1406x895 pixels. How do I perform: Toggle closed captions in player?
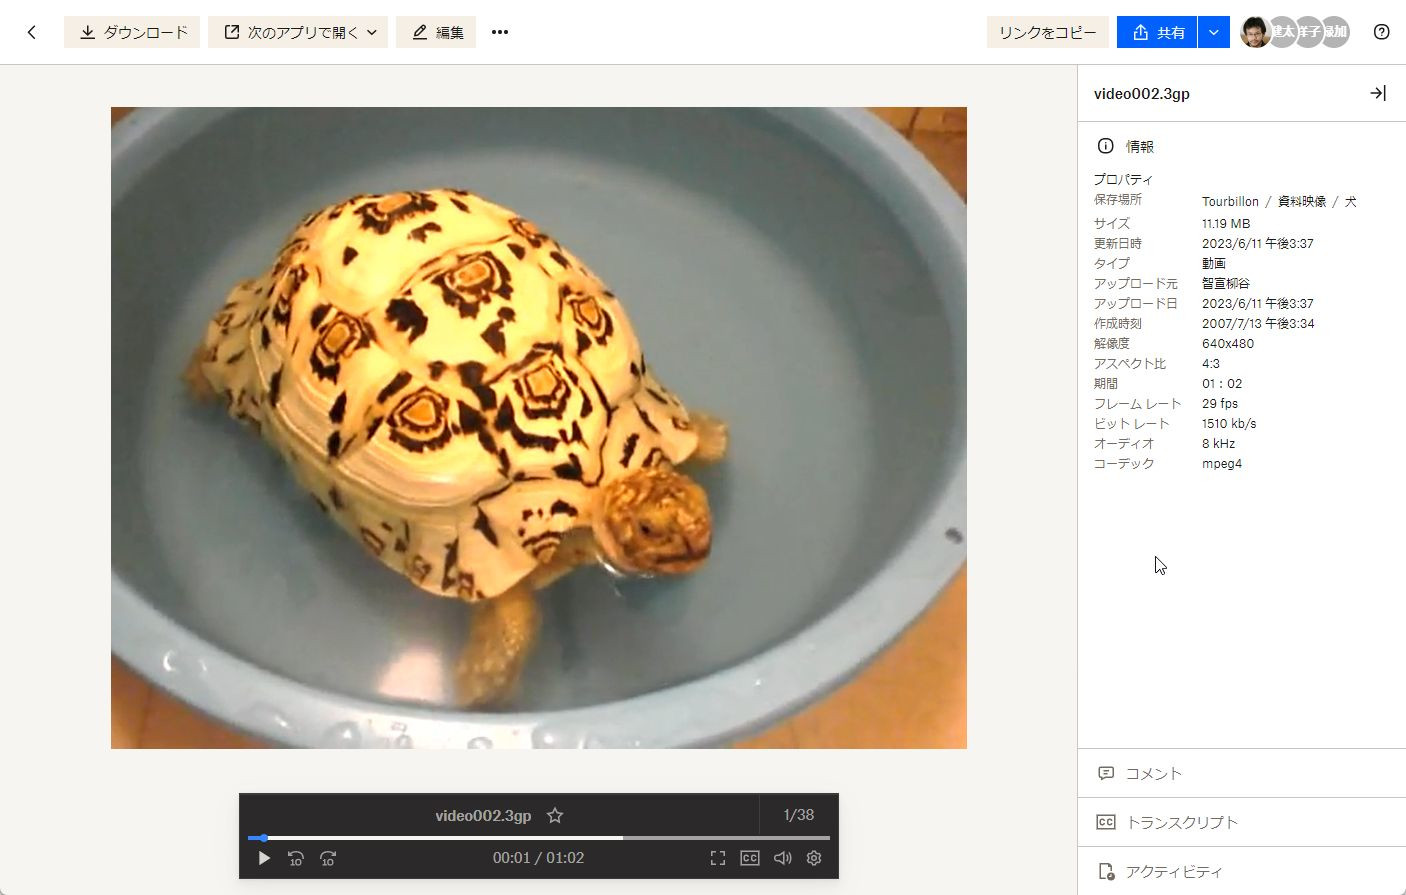tap(750, 858)
